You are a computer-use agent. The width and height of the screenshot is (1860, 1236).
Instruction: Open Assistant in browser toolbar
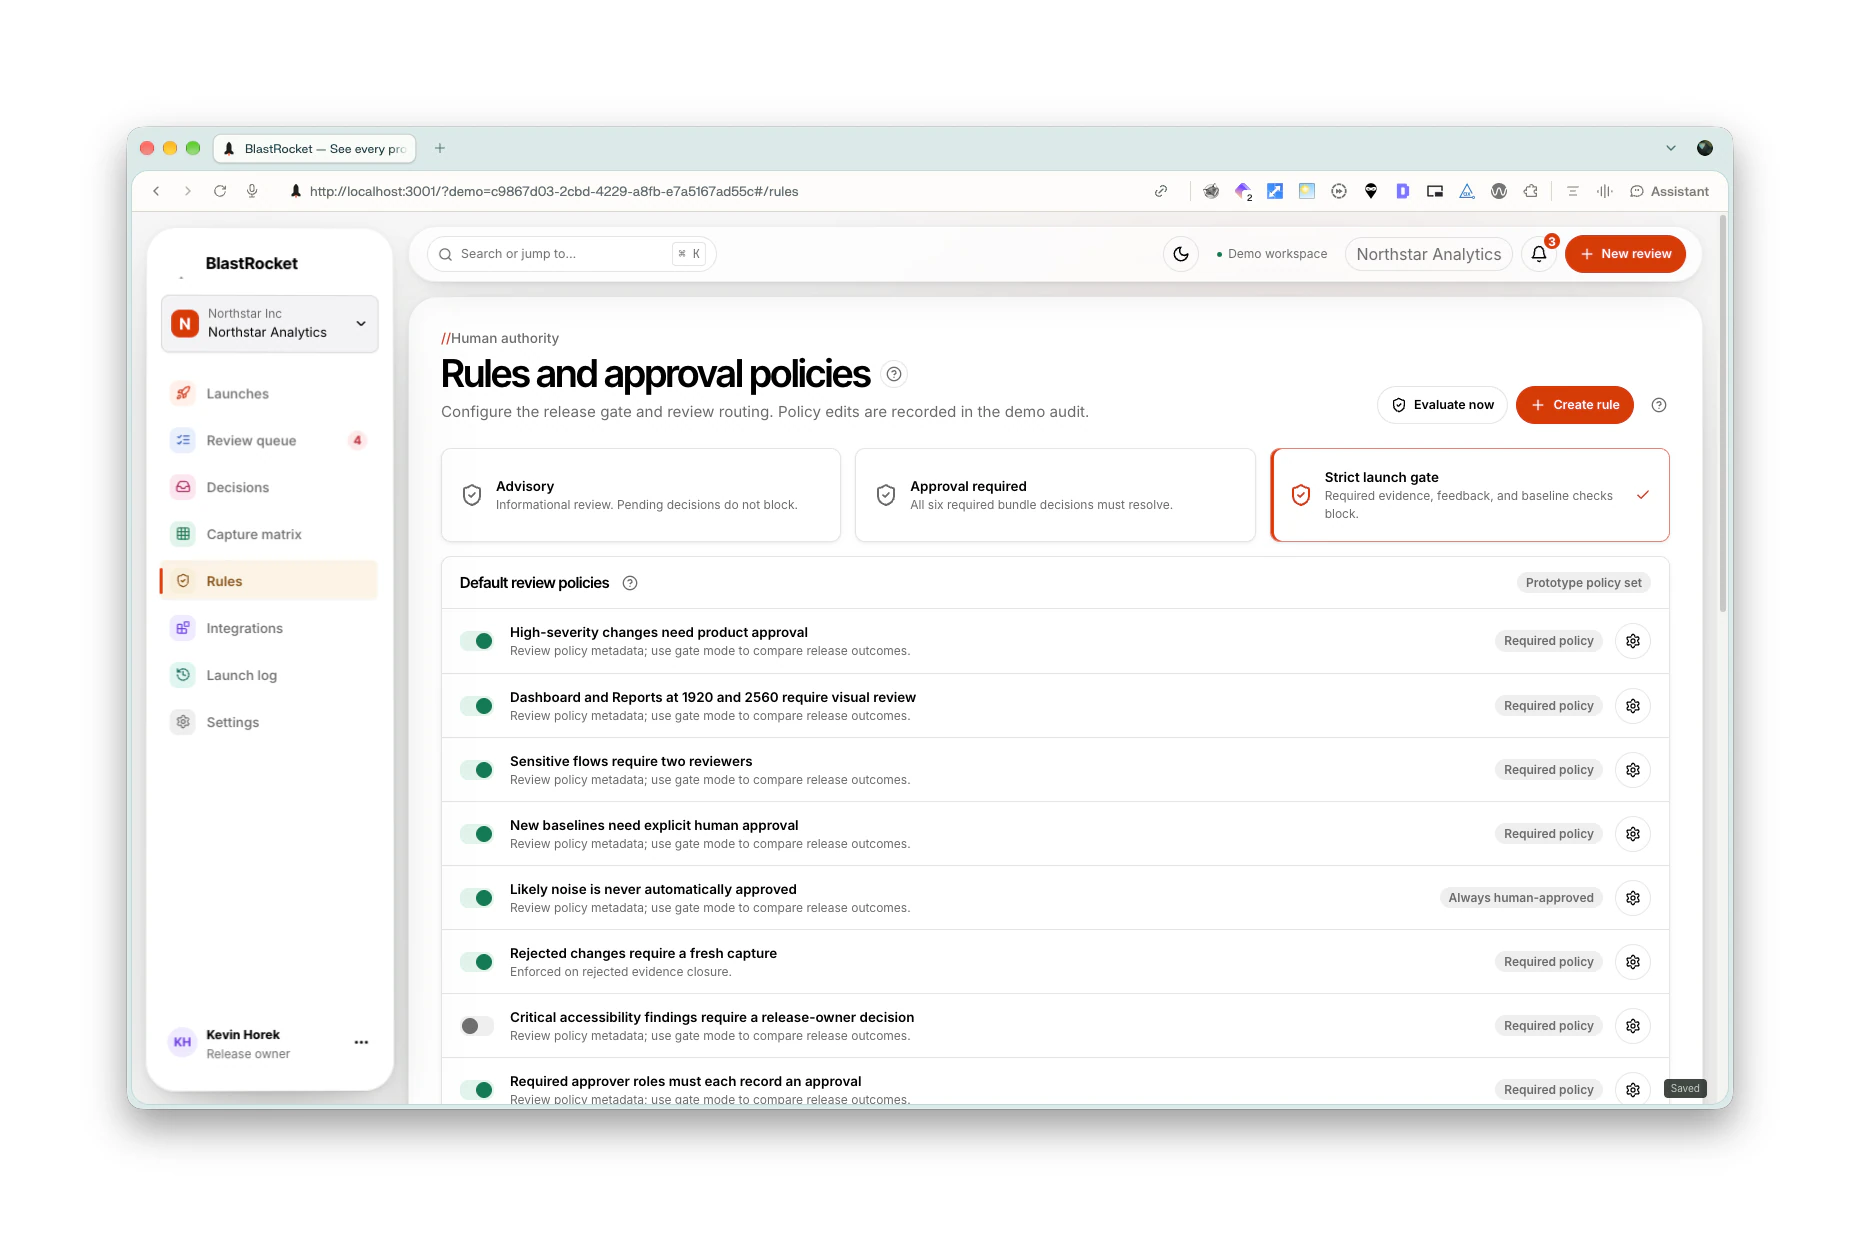(x=1669, y=191)
